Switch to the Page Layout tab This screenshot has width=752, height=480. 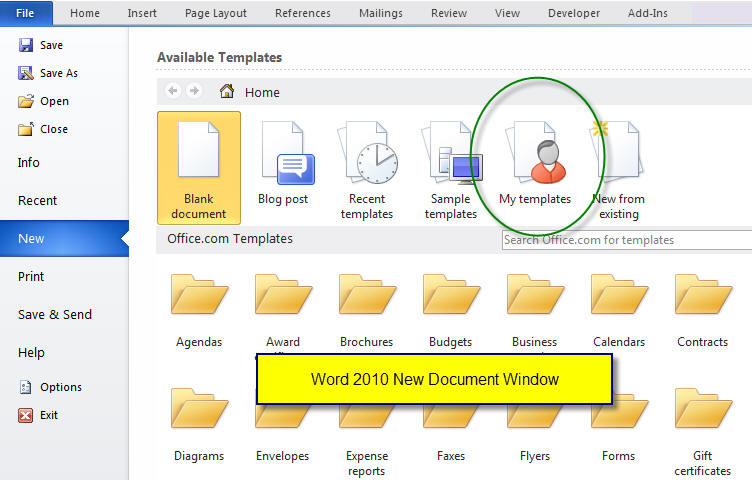216,13
